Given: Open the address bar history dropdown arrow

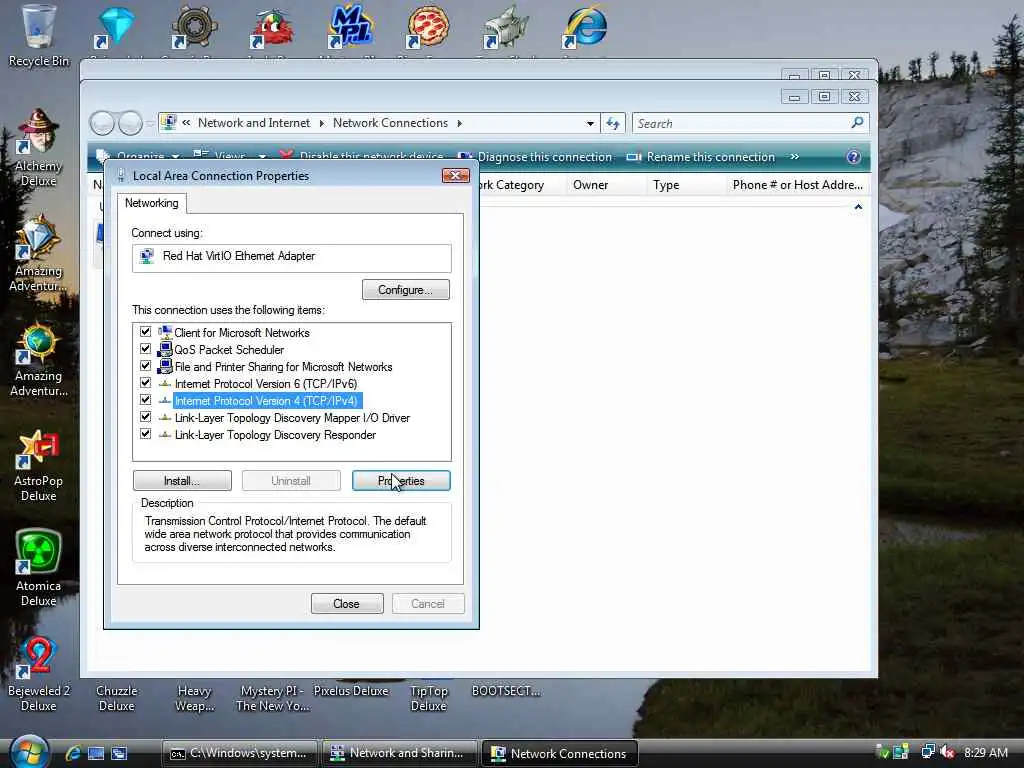Looking at the screenshot, I should tap(590, 123).
